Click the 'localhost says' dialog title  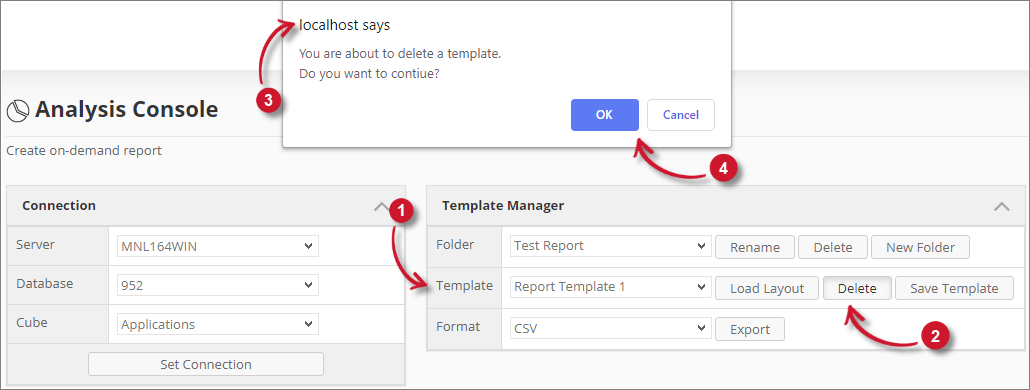point(344,25)
